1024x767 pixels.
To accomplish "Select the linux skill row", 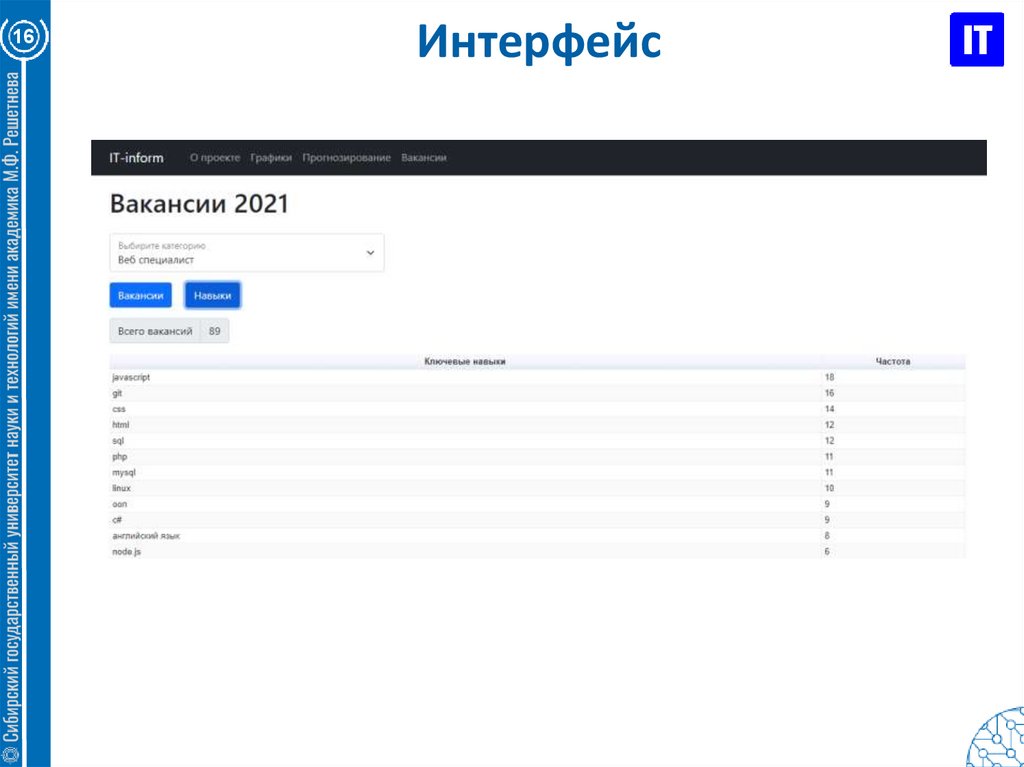I will click(537, 488).
